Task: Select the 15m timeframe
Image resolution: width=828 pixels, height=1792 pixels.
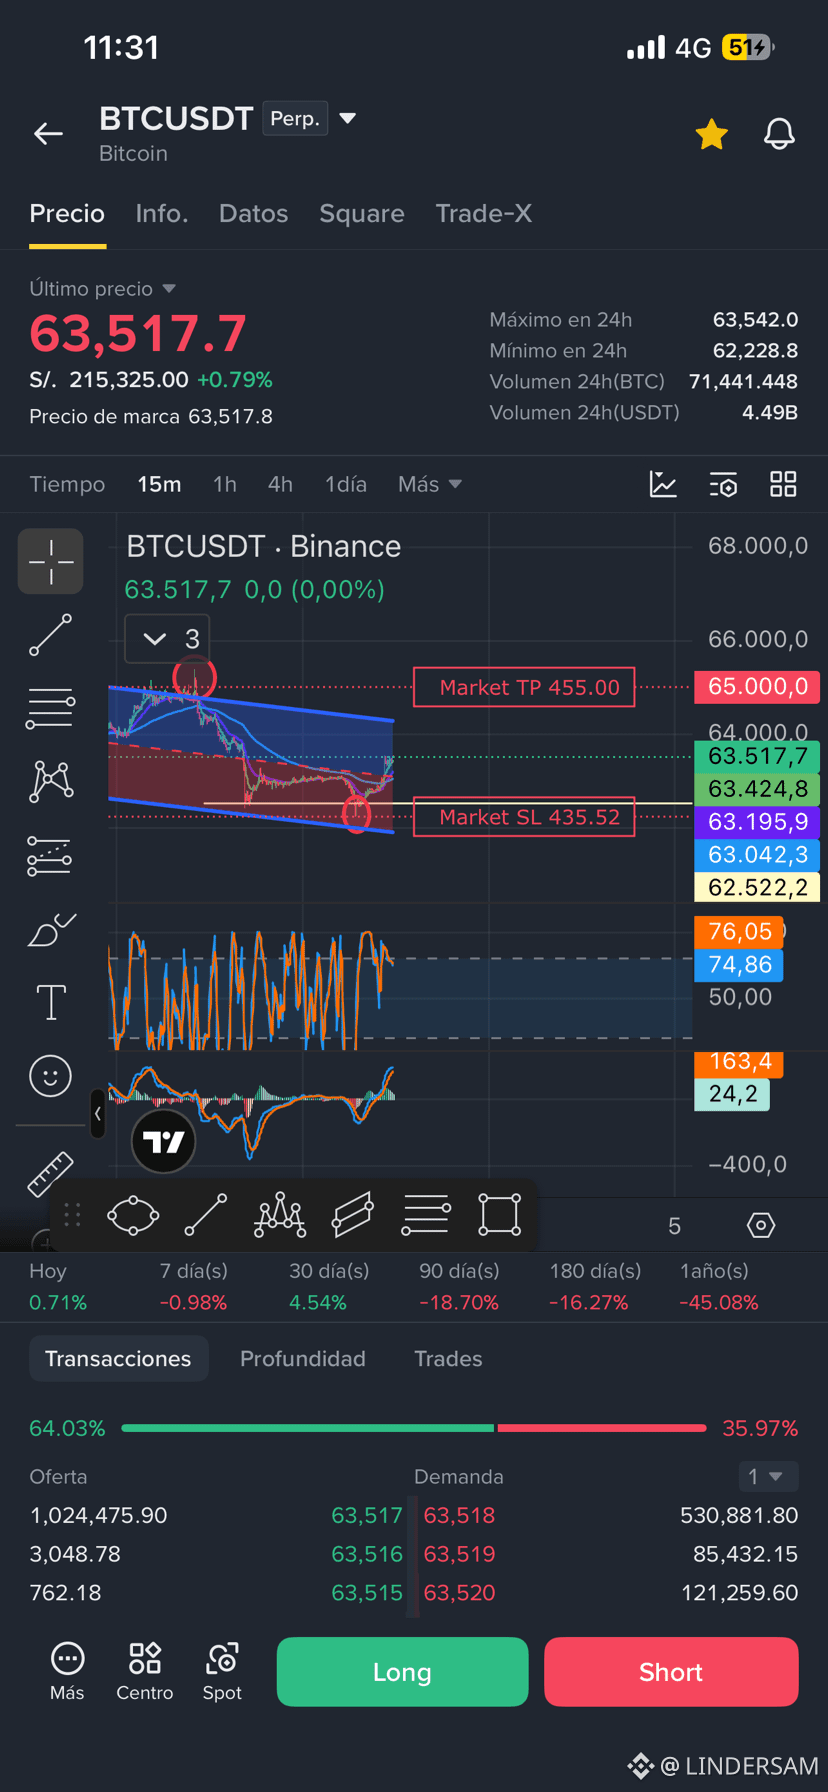Action: 159,484
